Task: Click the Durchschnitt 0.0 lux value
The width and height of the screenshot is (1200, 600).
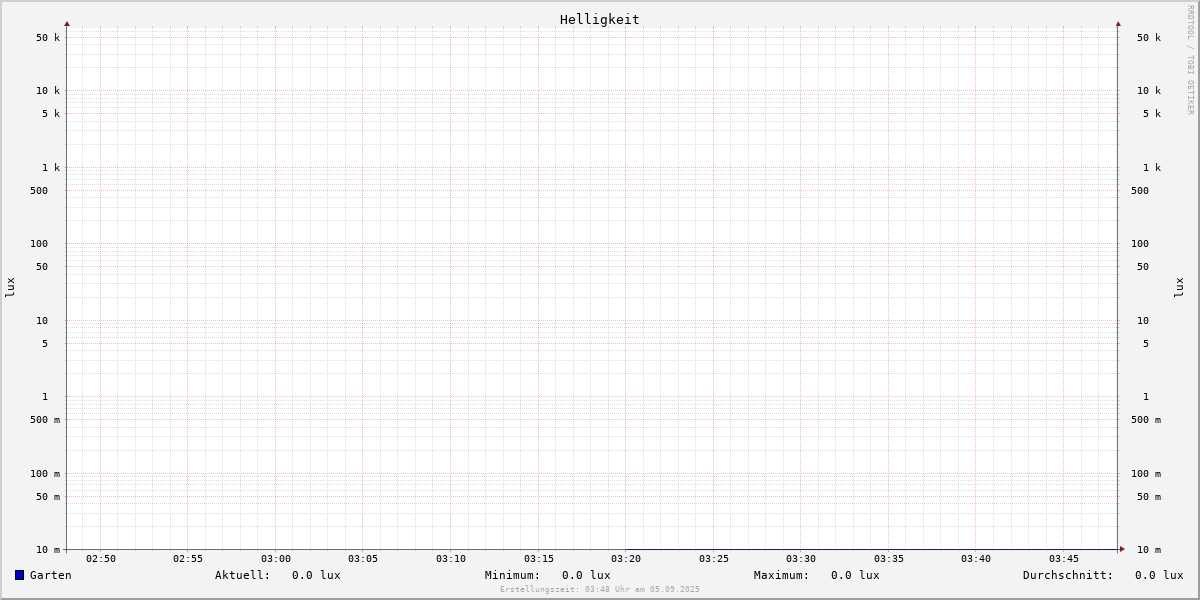Action: pyautogui.click(x=1159, y=575)
